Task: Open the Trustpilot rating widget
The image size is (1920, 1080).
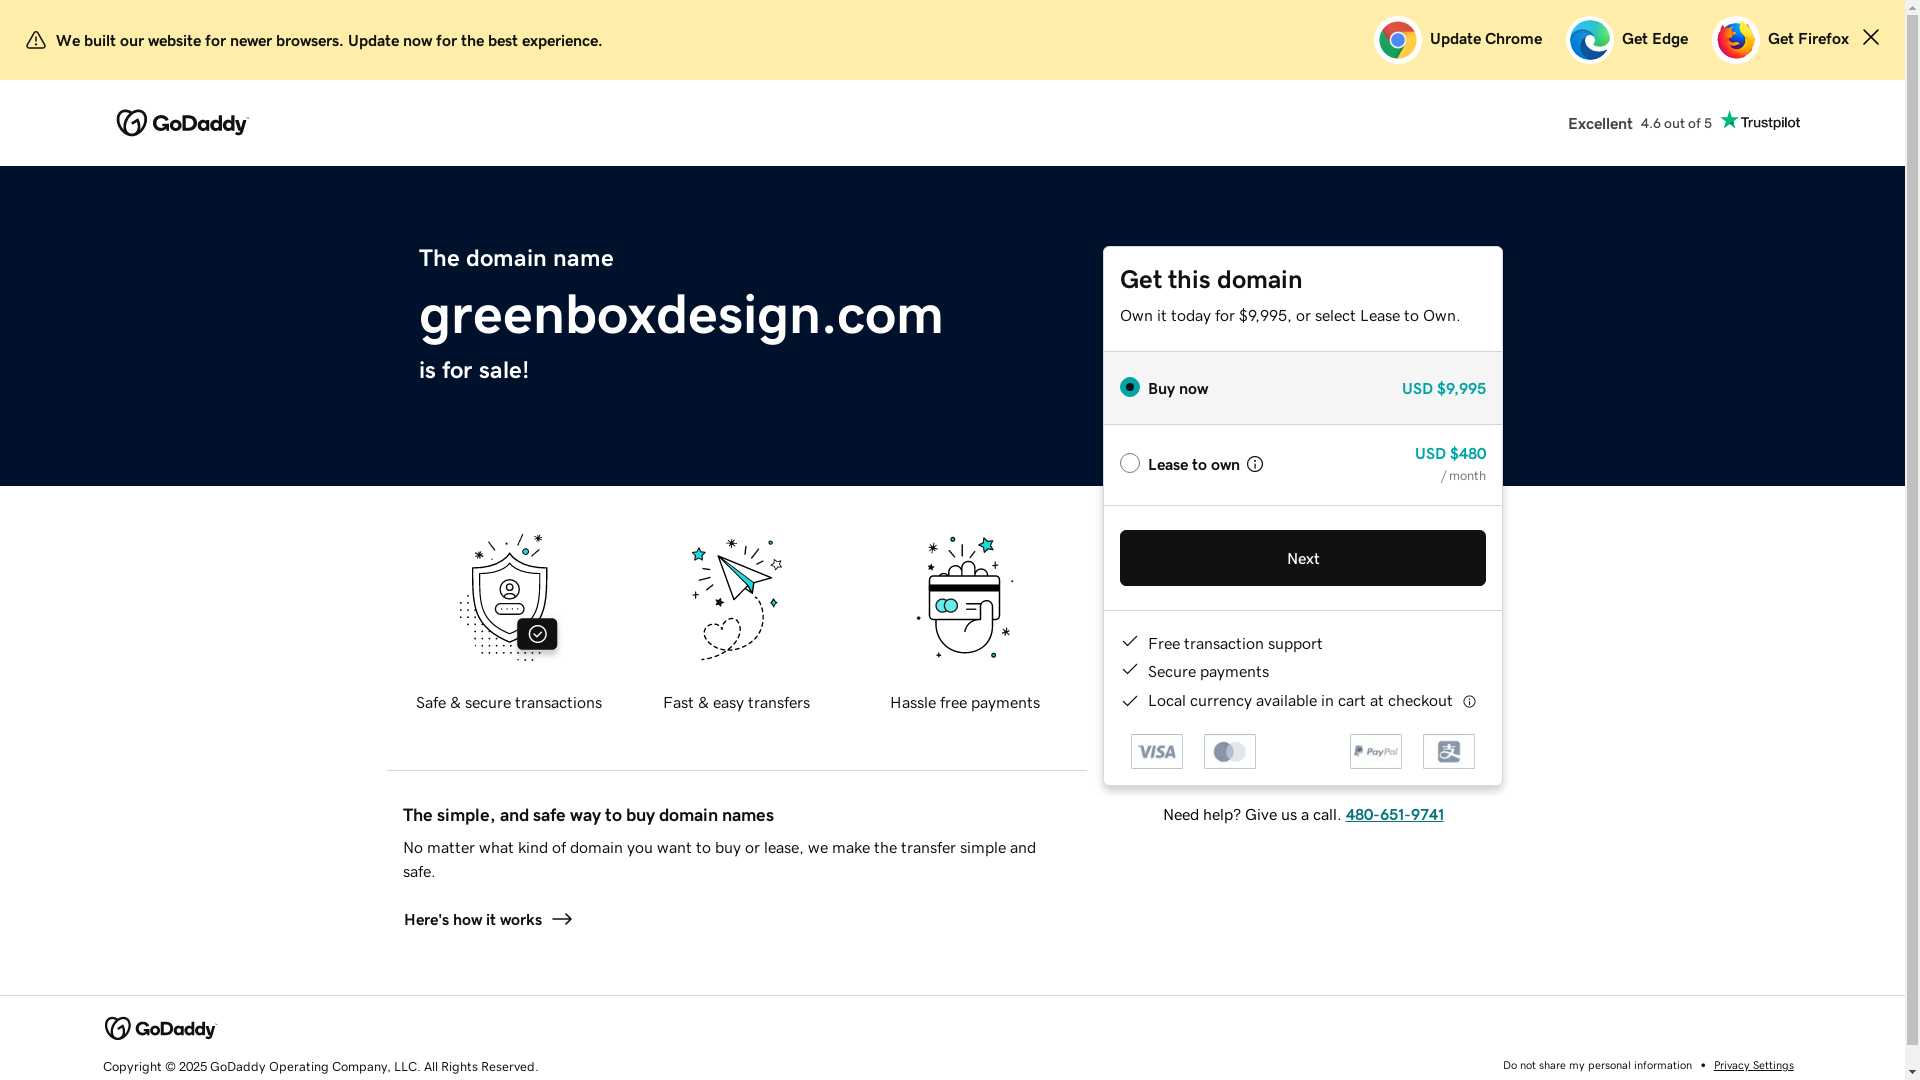Action: 1683,123
